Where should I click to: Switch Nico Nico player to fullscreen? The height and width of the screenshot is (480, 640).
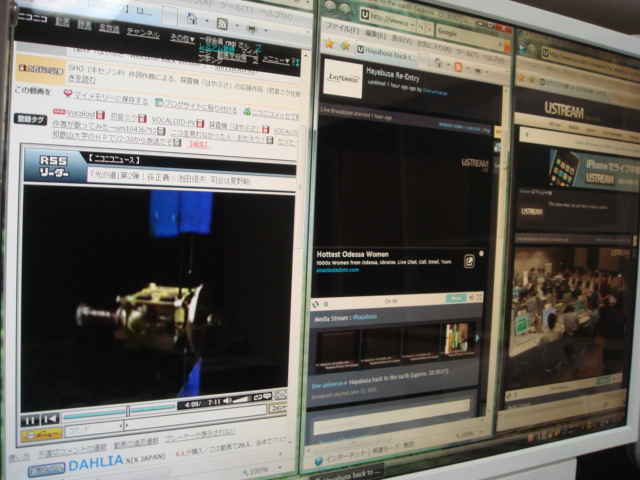tap(281, 394)
